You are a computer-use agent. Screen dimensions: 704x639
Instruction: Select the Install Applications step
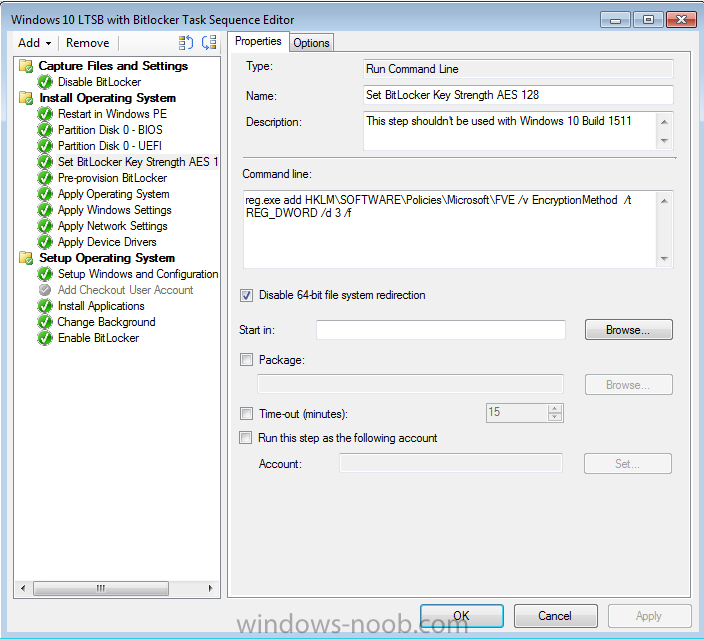pyautogui.click(x=101, y=306)
